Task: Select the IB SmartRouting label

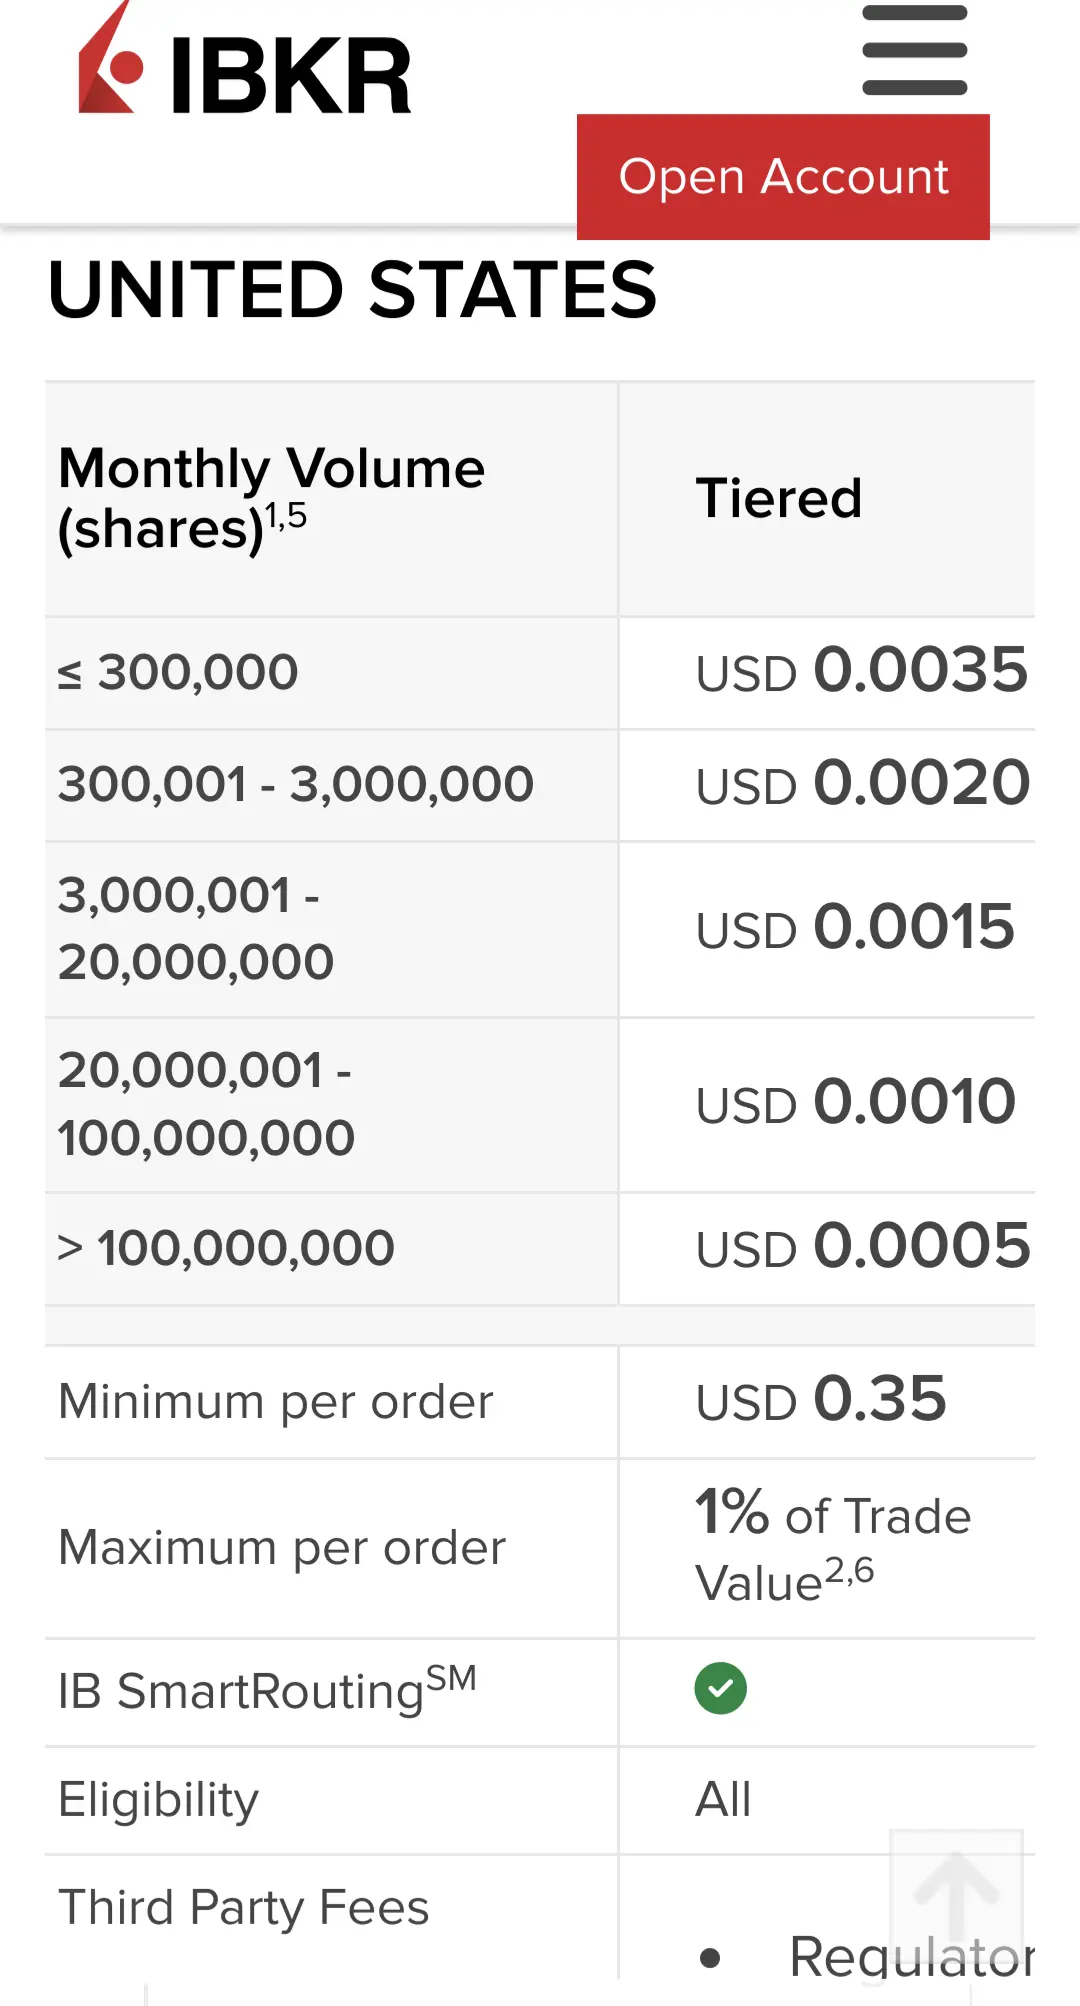Action: 267,1690
